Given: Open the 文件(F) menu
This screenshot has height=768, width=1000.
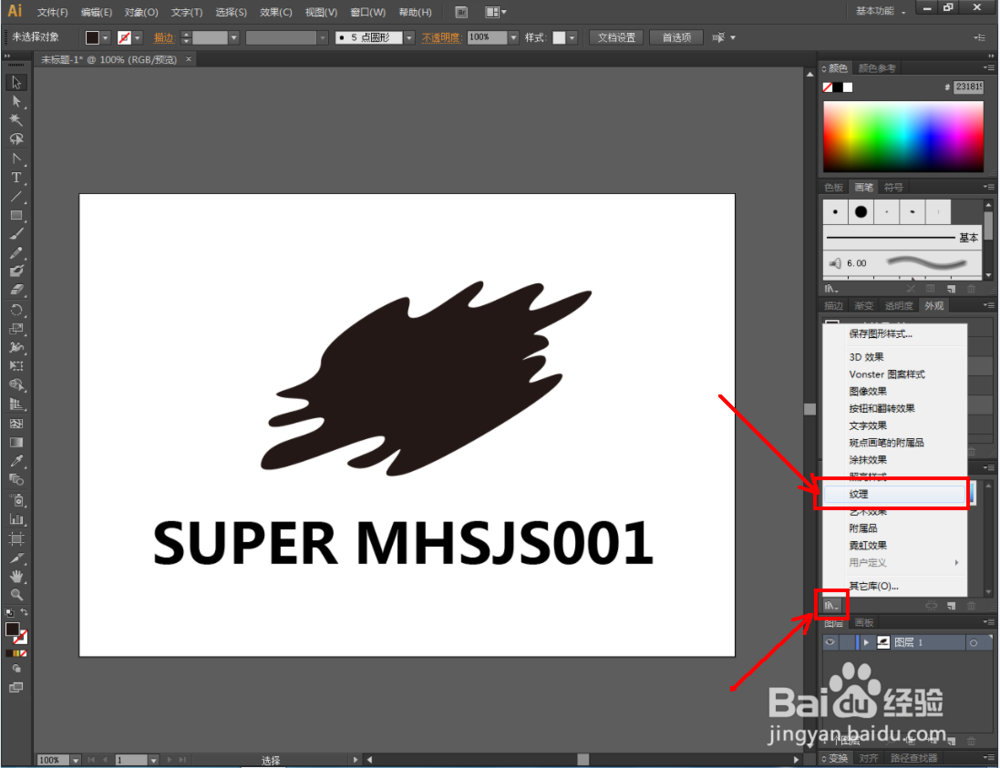Looking at the screenshot, I should click(52, 12).
